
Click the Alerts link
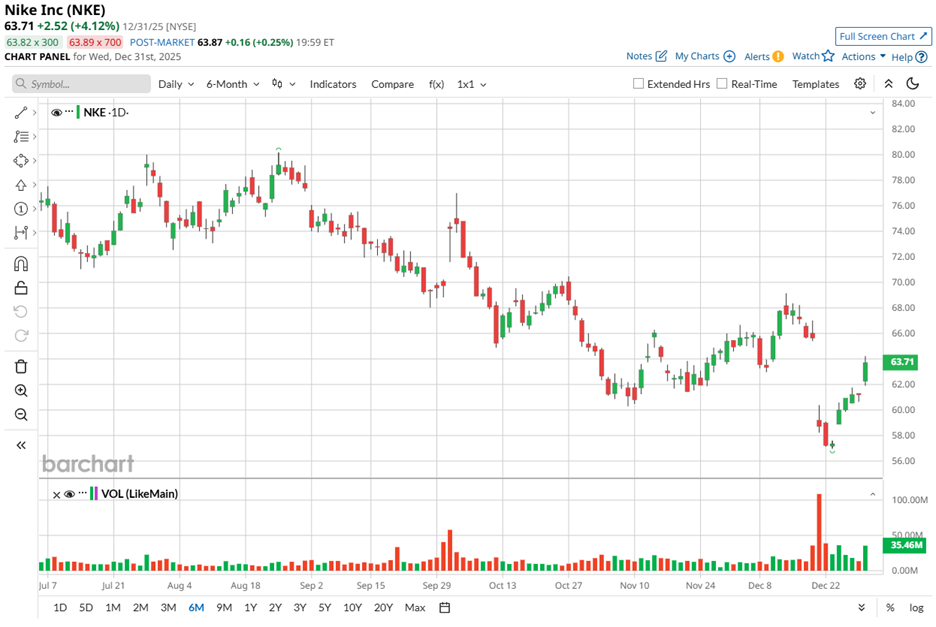click(757, 56)
